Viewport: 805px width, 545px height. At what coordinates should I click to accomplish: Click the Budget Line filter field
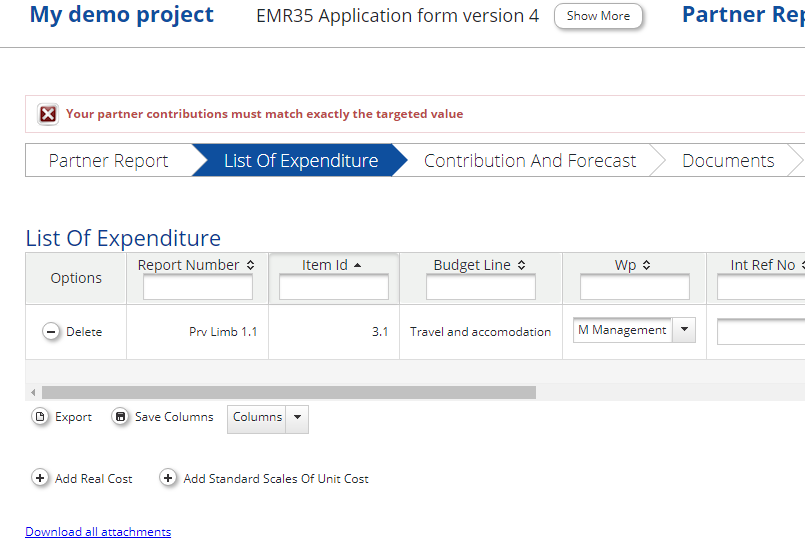tap(481, 288)
